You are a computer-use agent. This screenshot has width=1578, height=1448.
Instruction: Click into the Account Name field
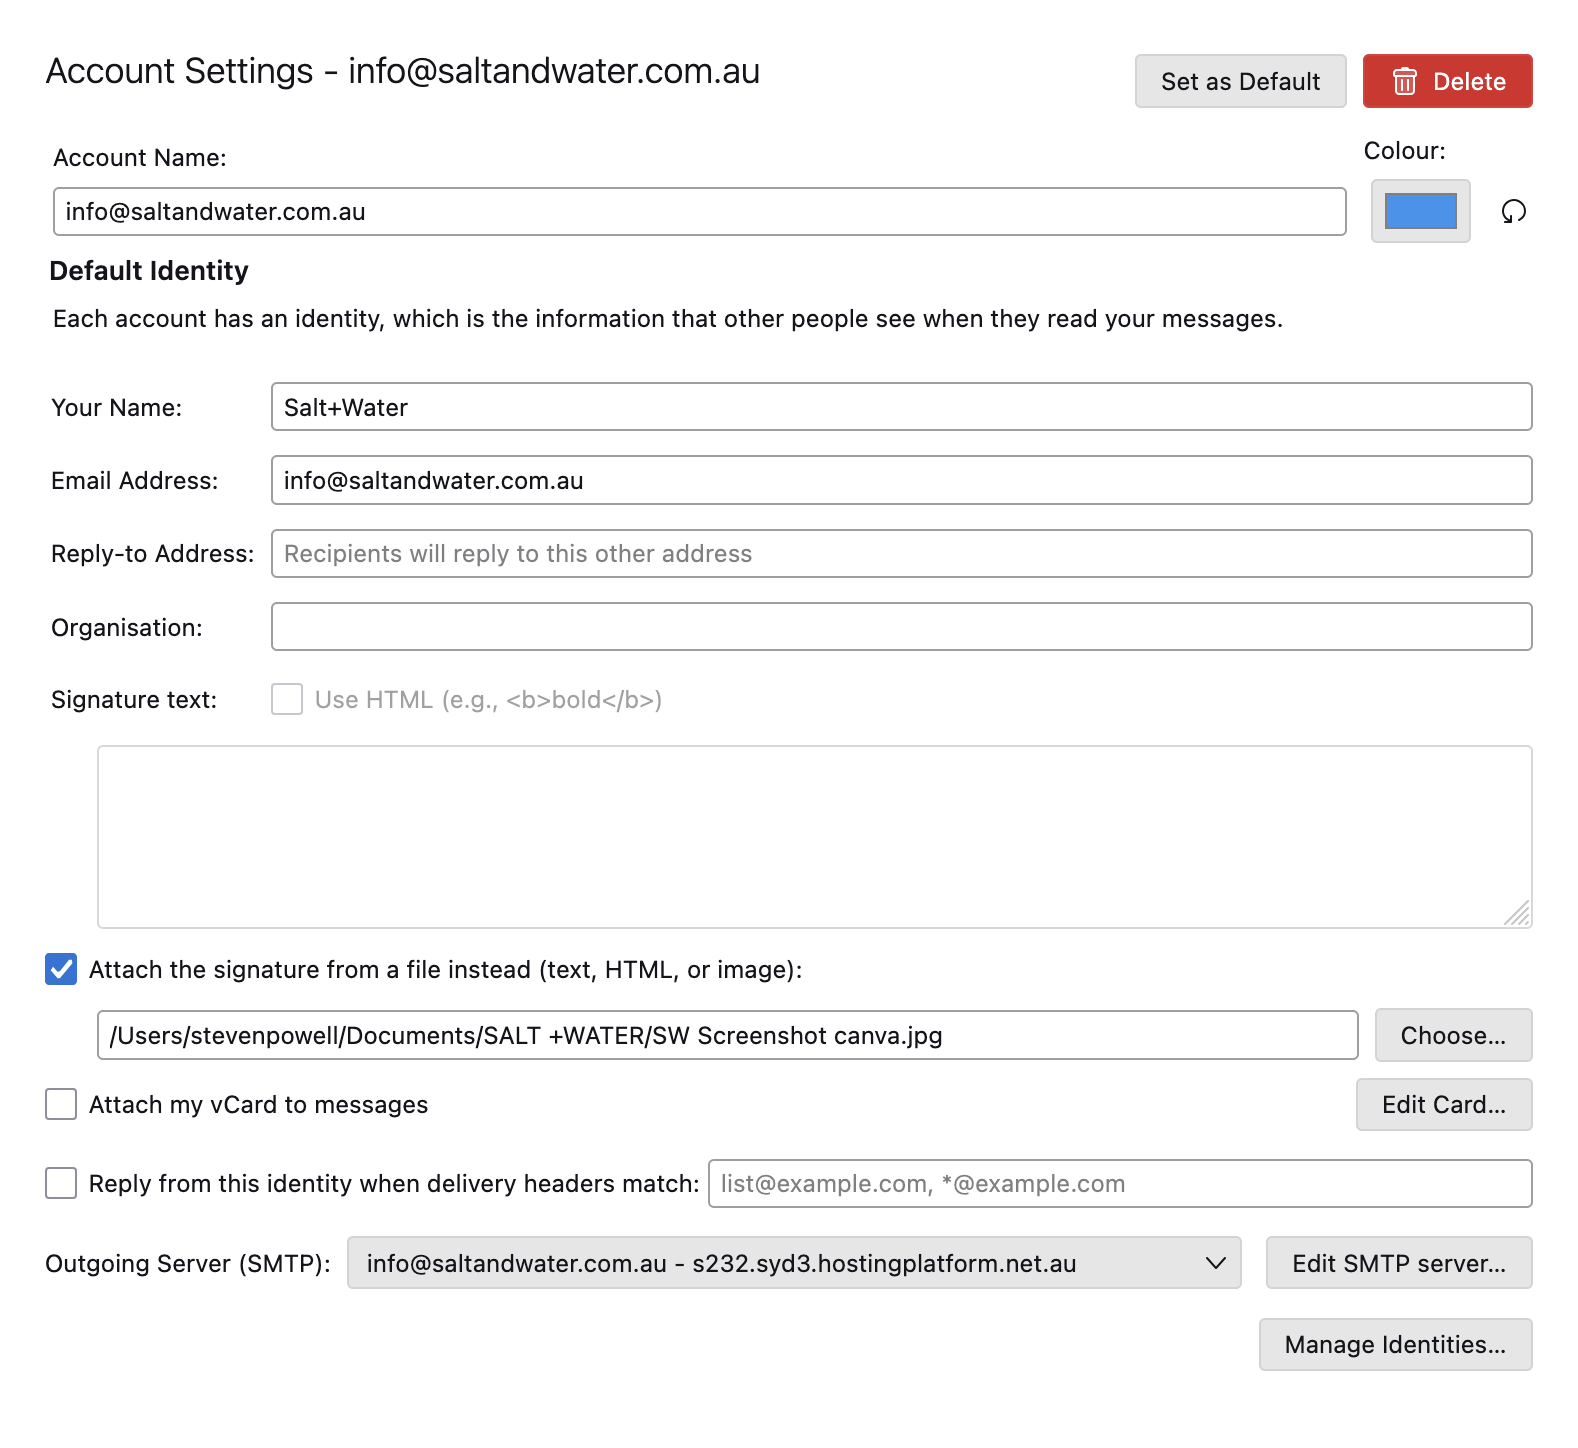click(699, 212)
